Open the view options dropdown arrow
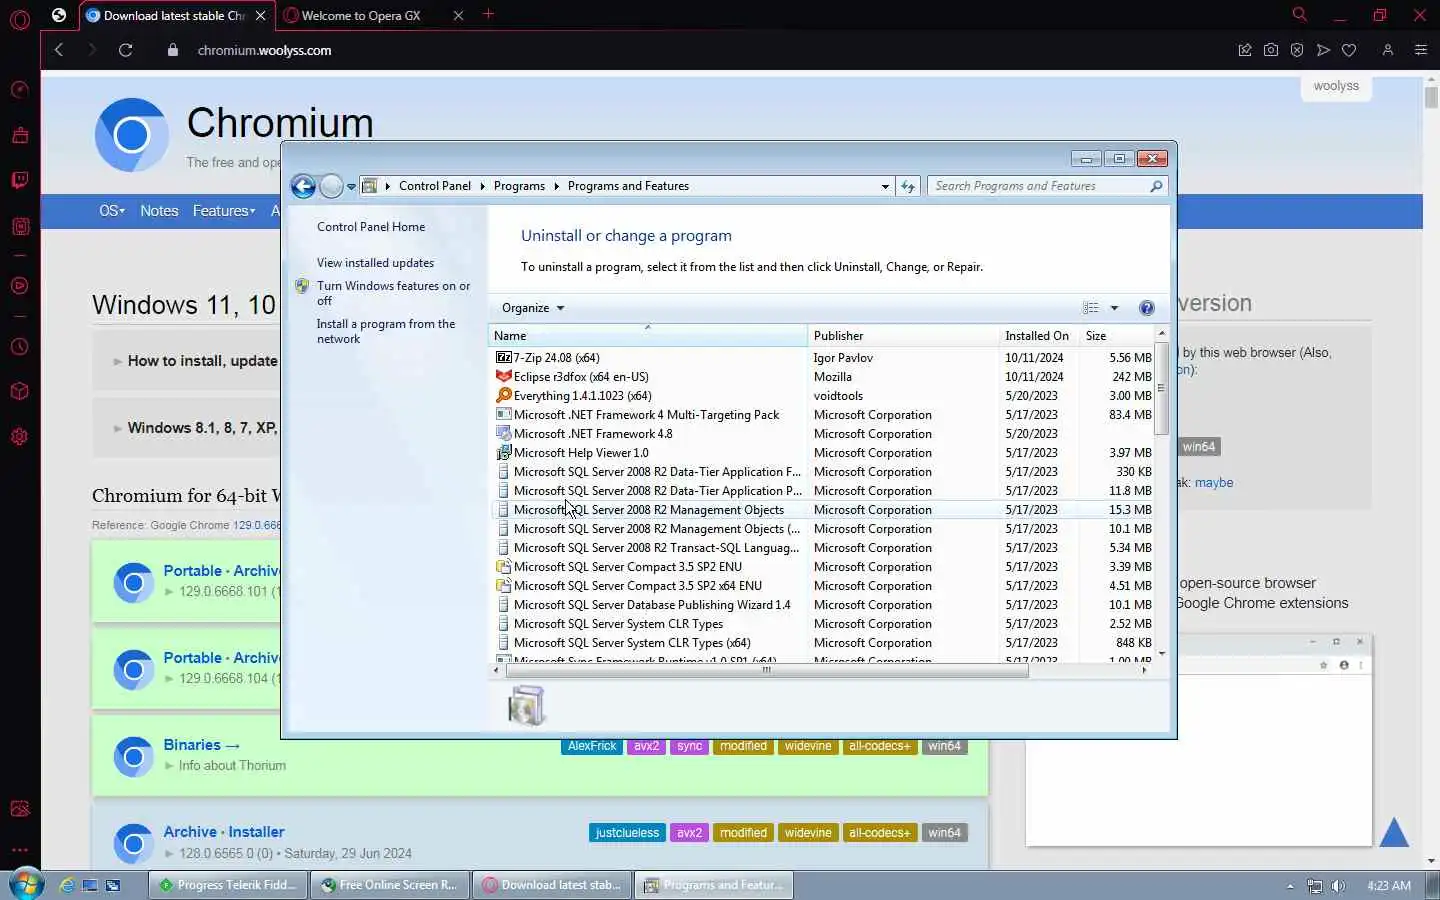This screenshot has height=900, width=1440. point(1114,308)
